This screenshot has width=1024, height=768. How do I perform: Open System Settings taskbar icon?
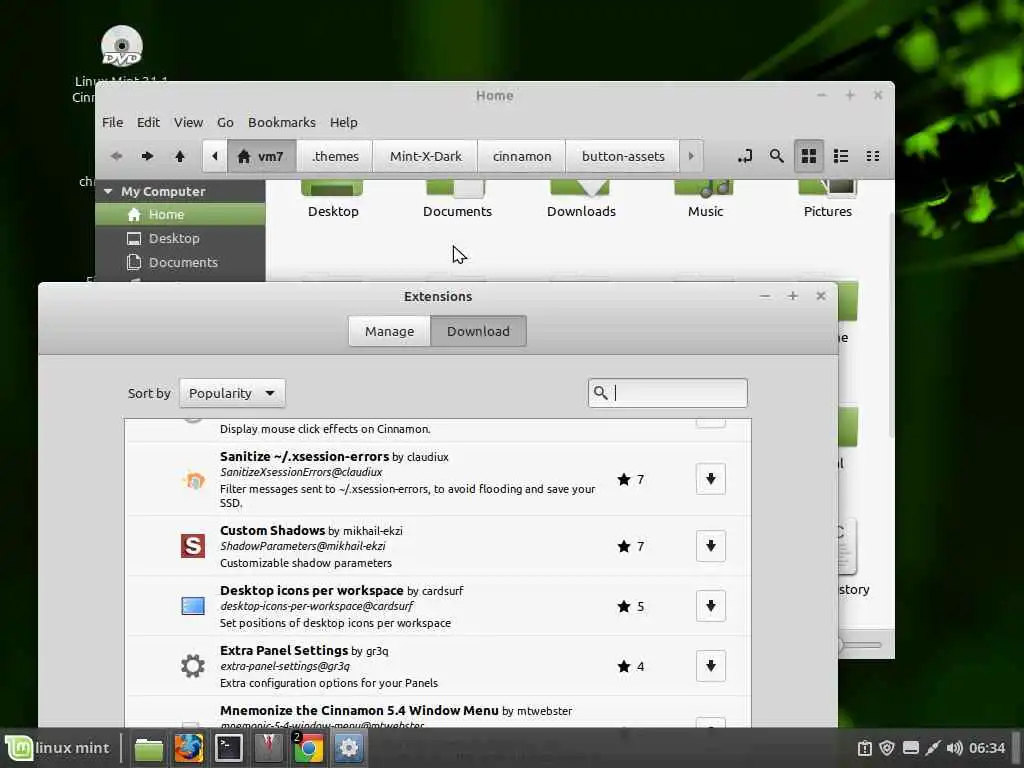[x=349, y=748]
